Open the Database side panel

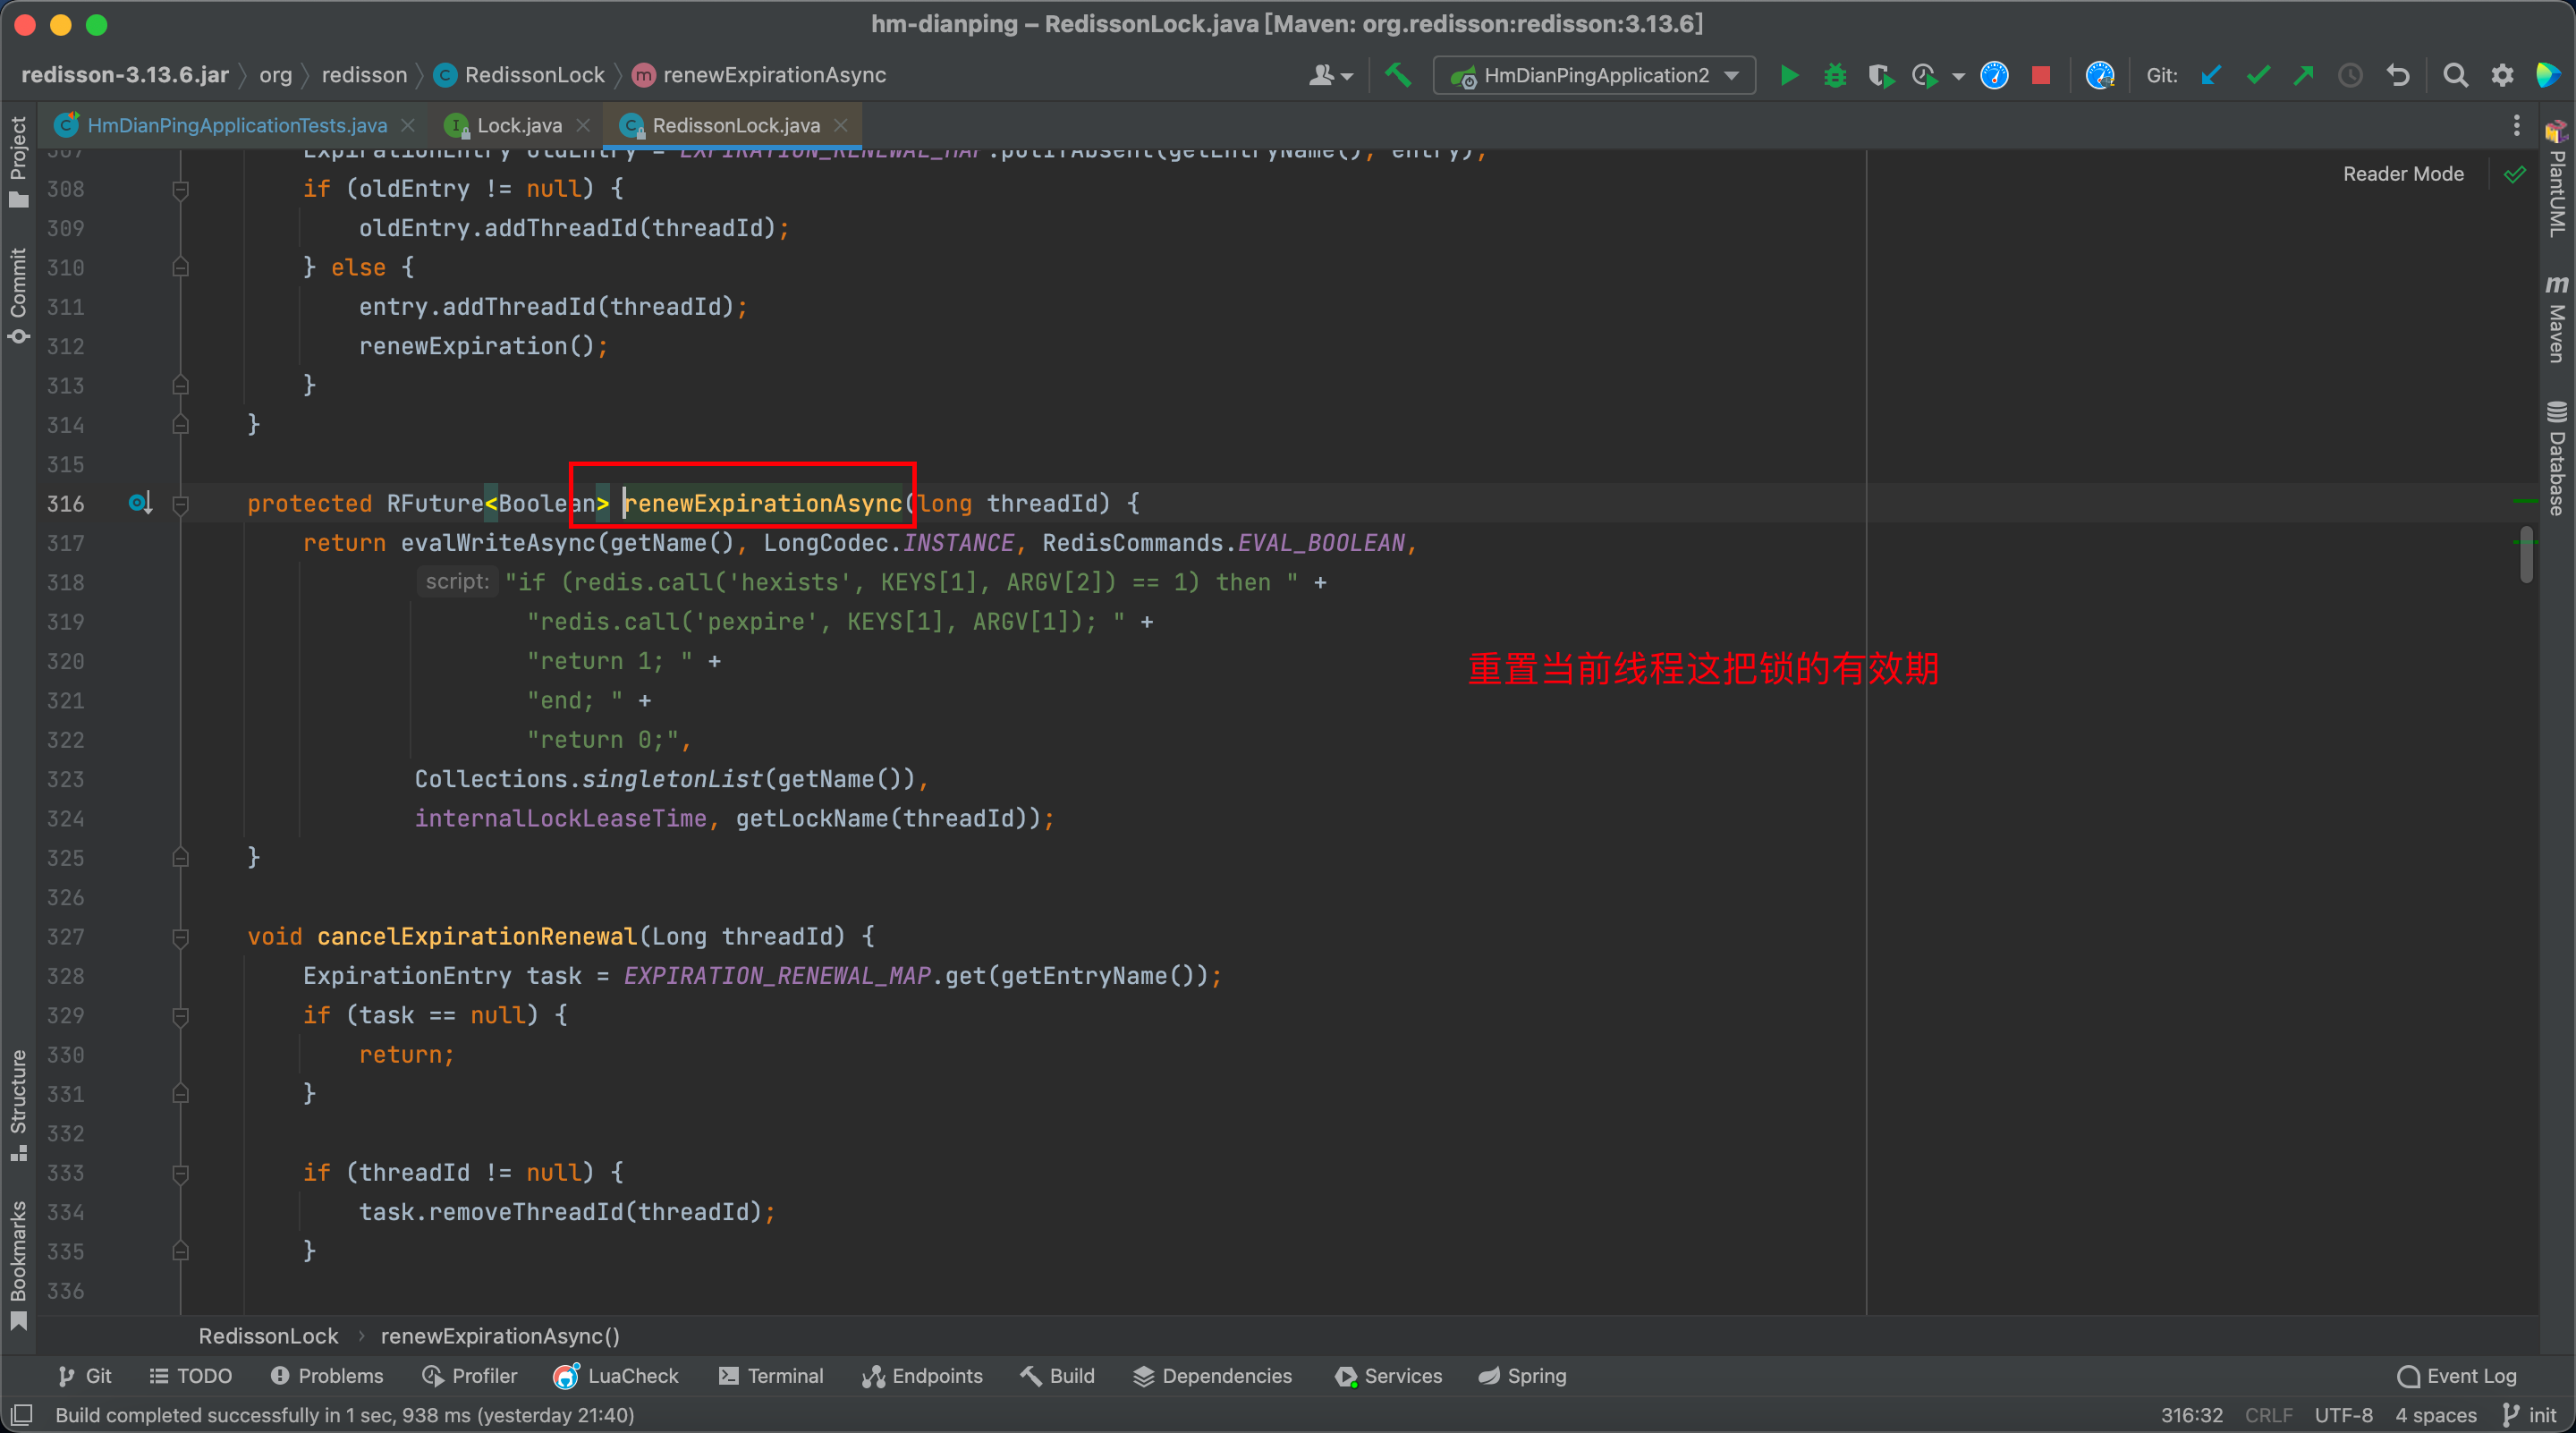pyautogui.click(x=2556, y=458)
